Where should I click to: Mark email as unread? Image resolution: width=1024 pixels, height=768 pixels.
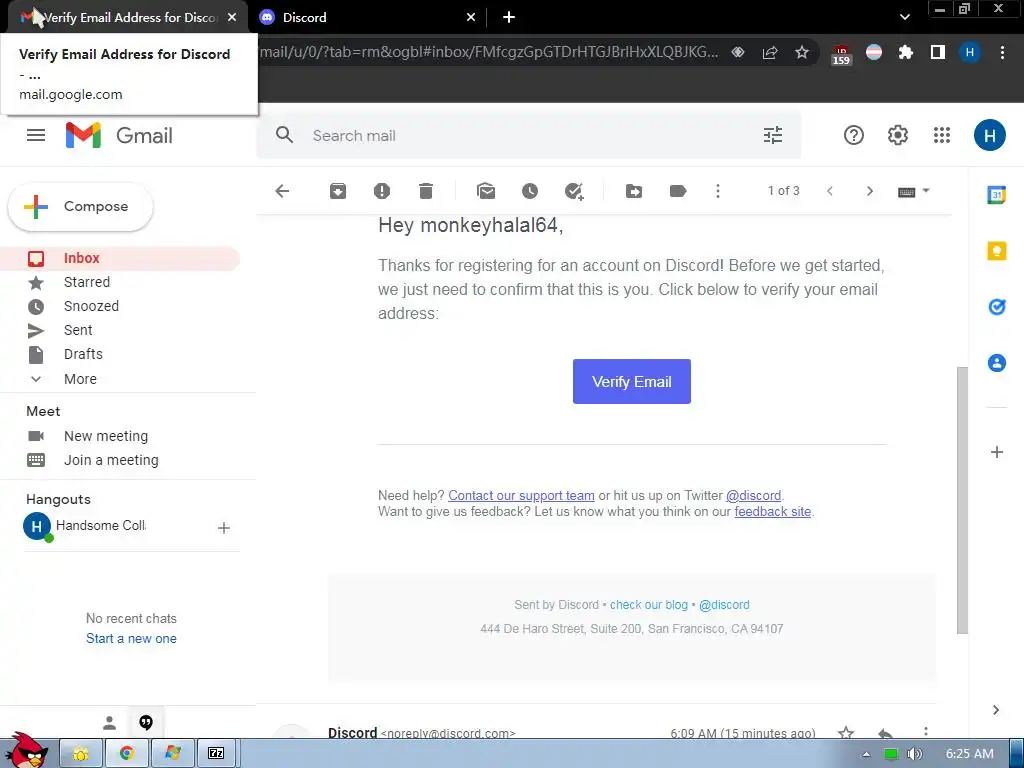tap(486, 191)
